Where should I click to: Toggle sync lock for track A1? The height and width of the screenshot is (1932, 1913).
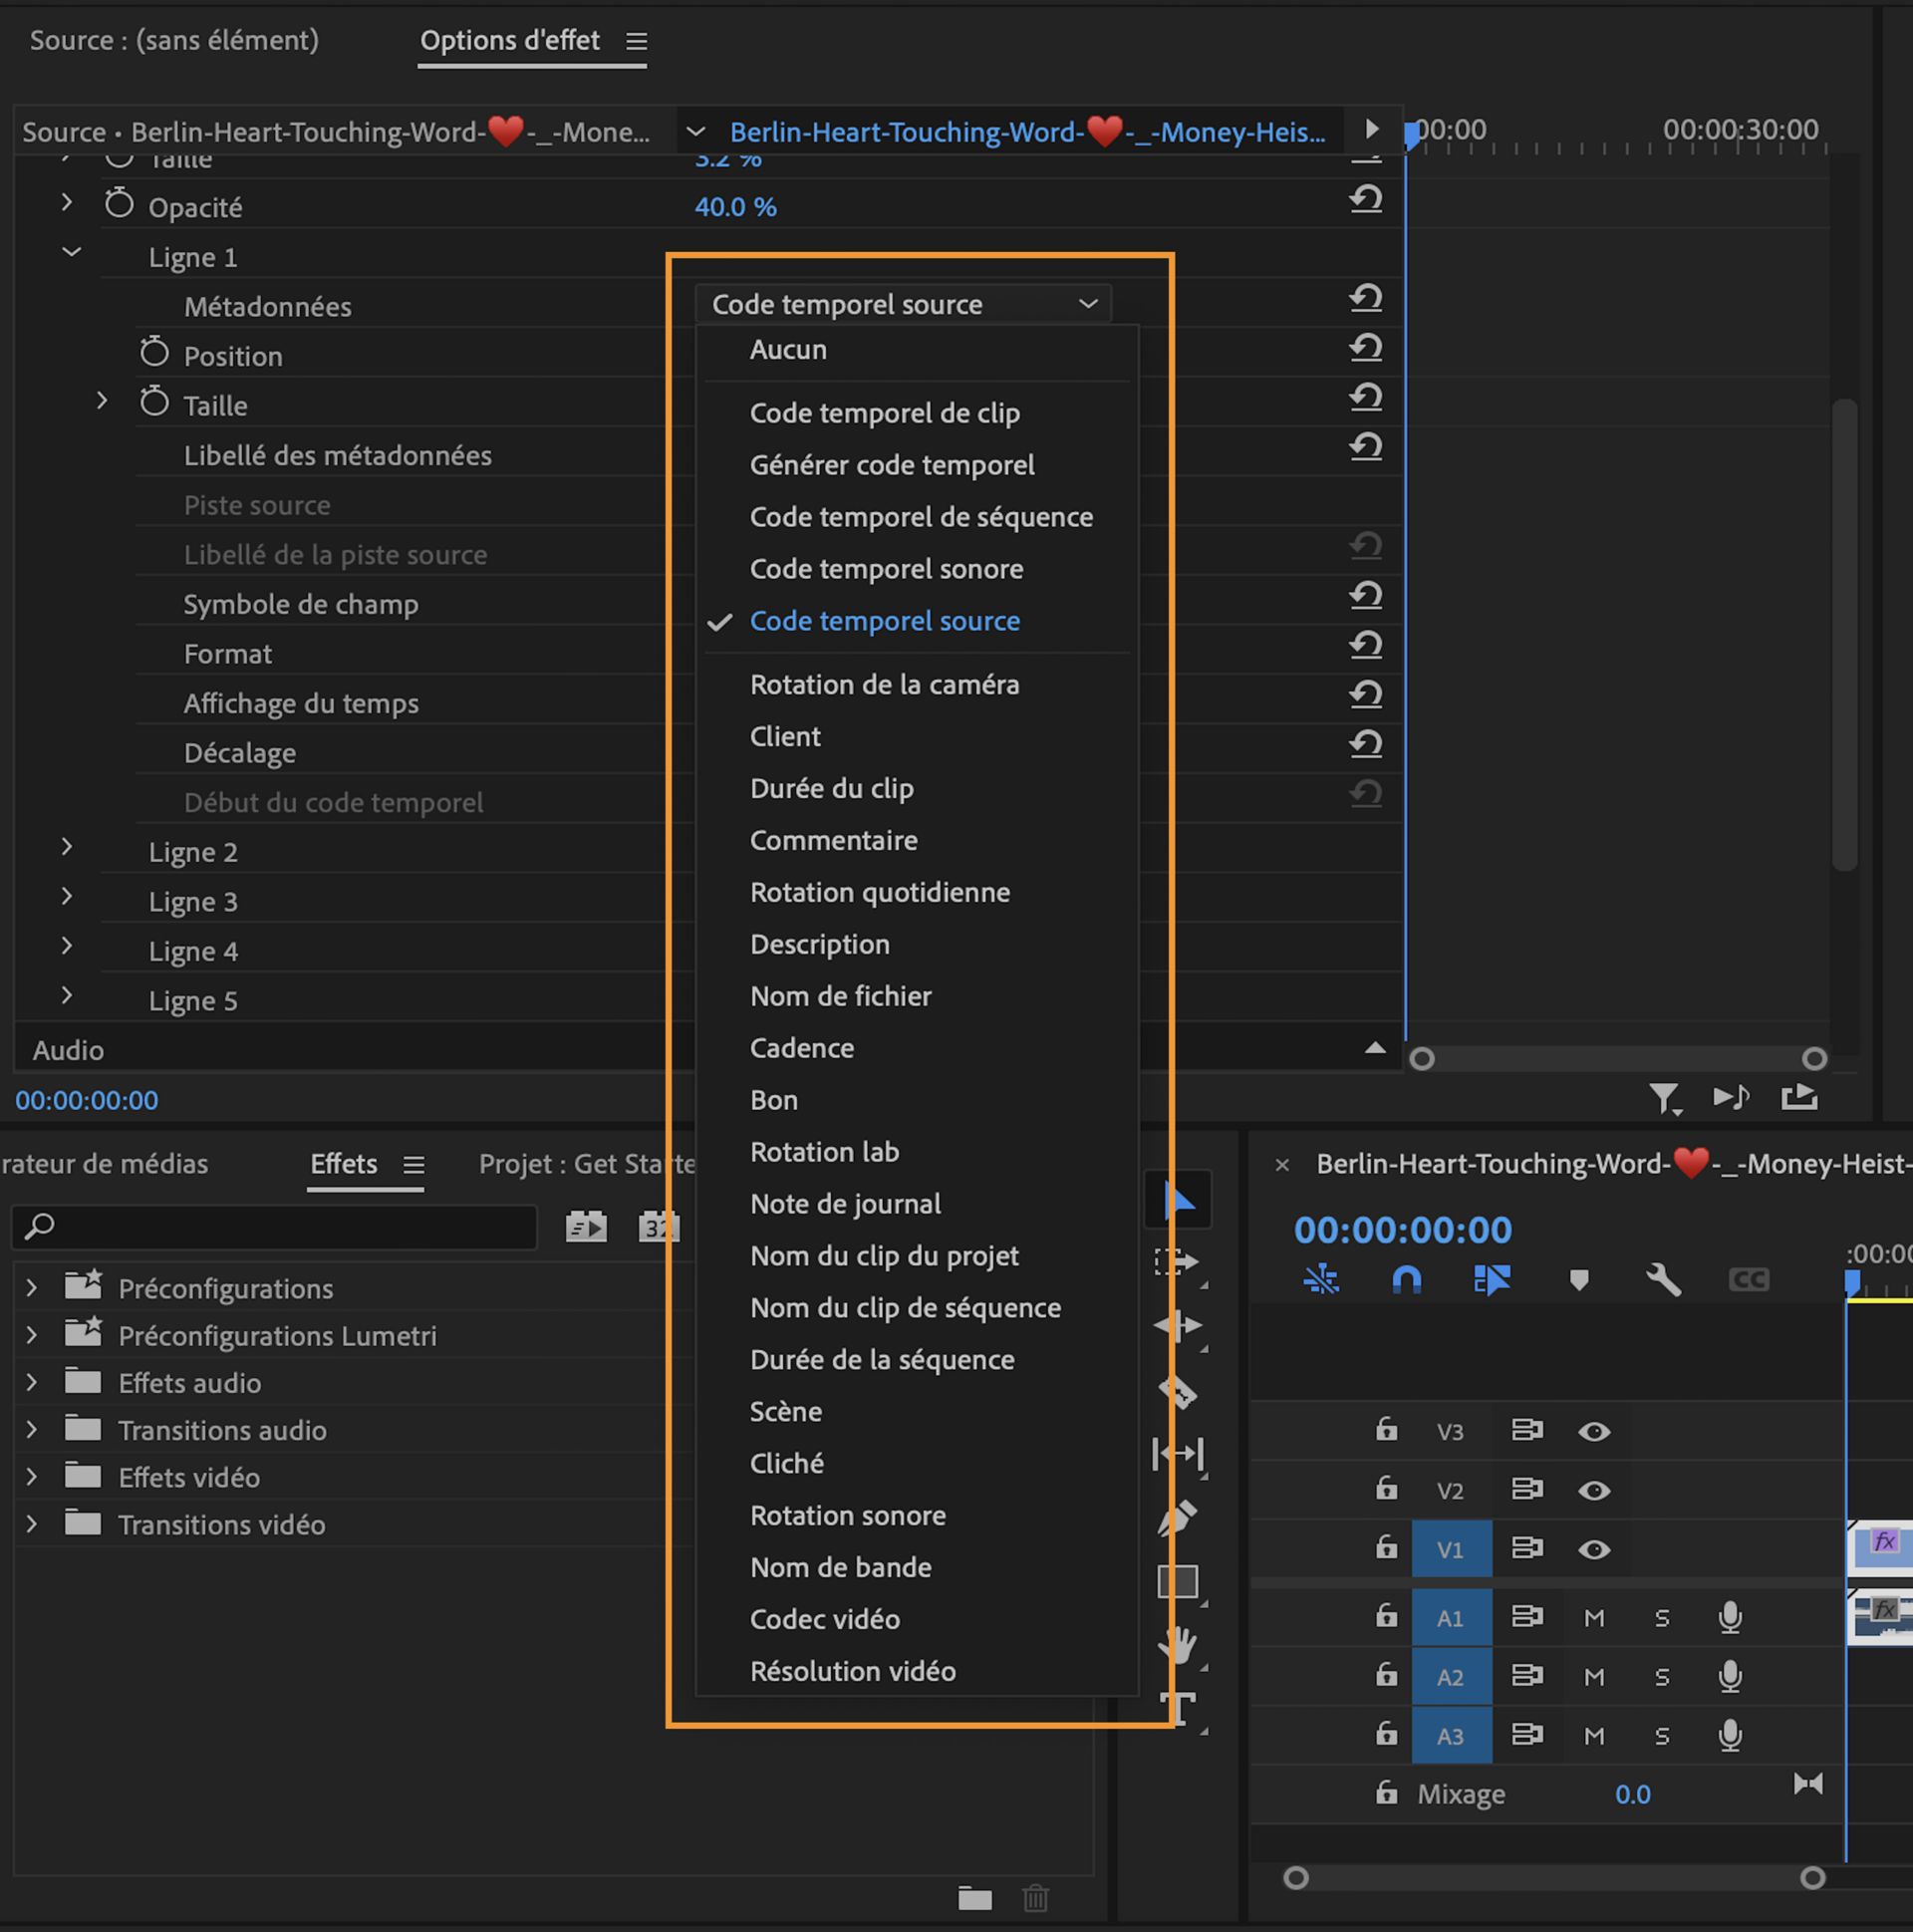1527,1617
